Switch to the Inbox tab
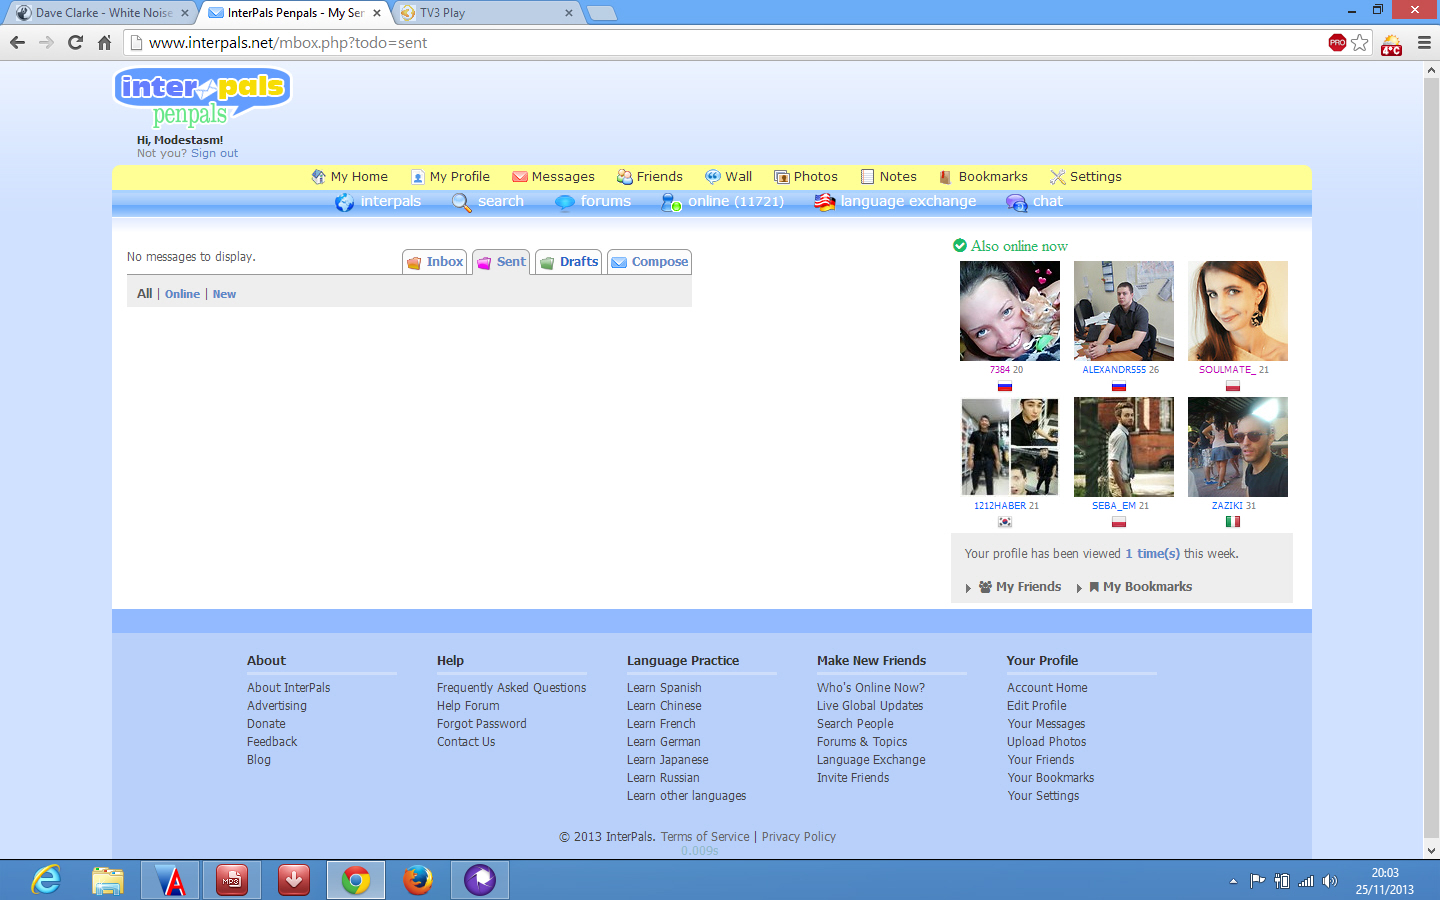The image size is (1440, 900). click(435, 262)
